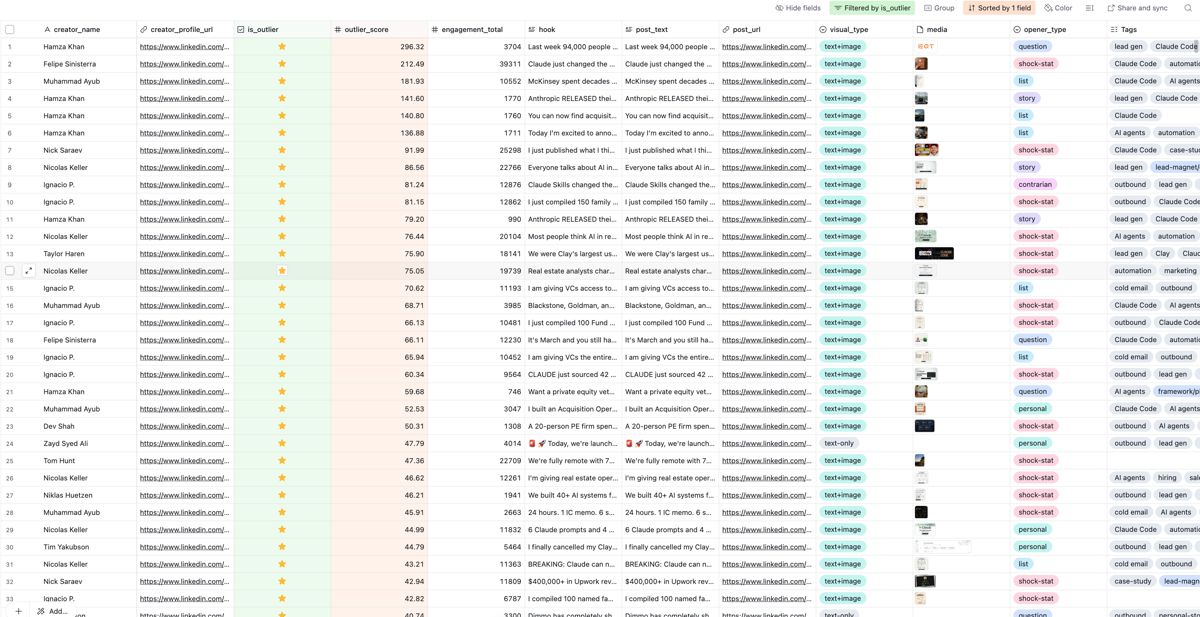Open the hook column header menu
The height and width of the screenshot is (617, 1200).
[573, 30]
